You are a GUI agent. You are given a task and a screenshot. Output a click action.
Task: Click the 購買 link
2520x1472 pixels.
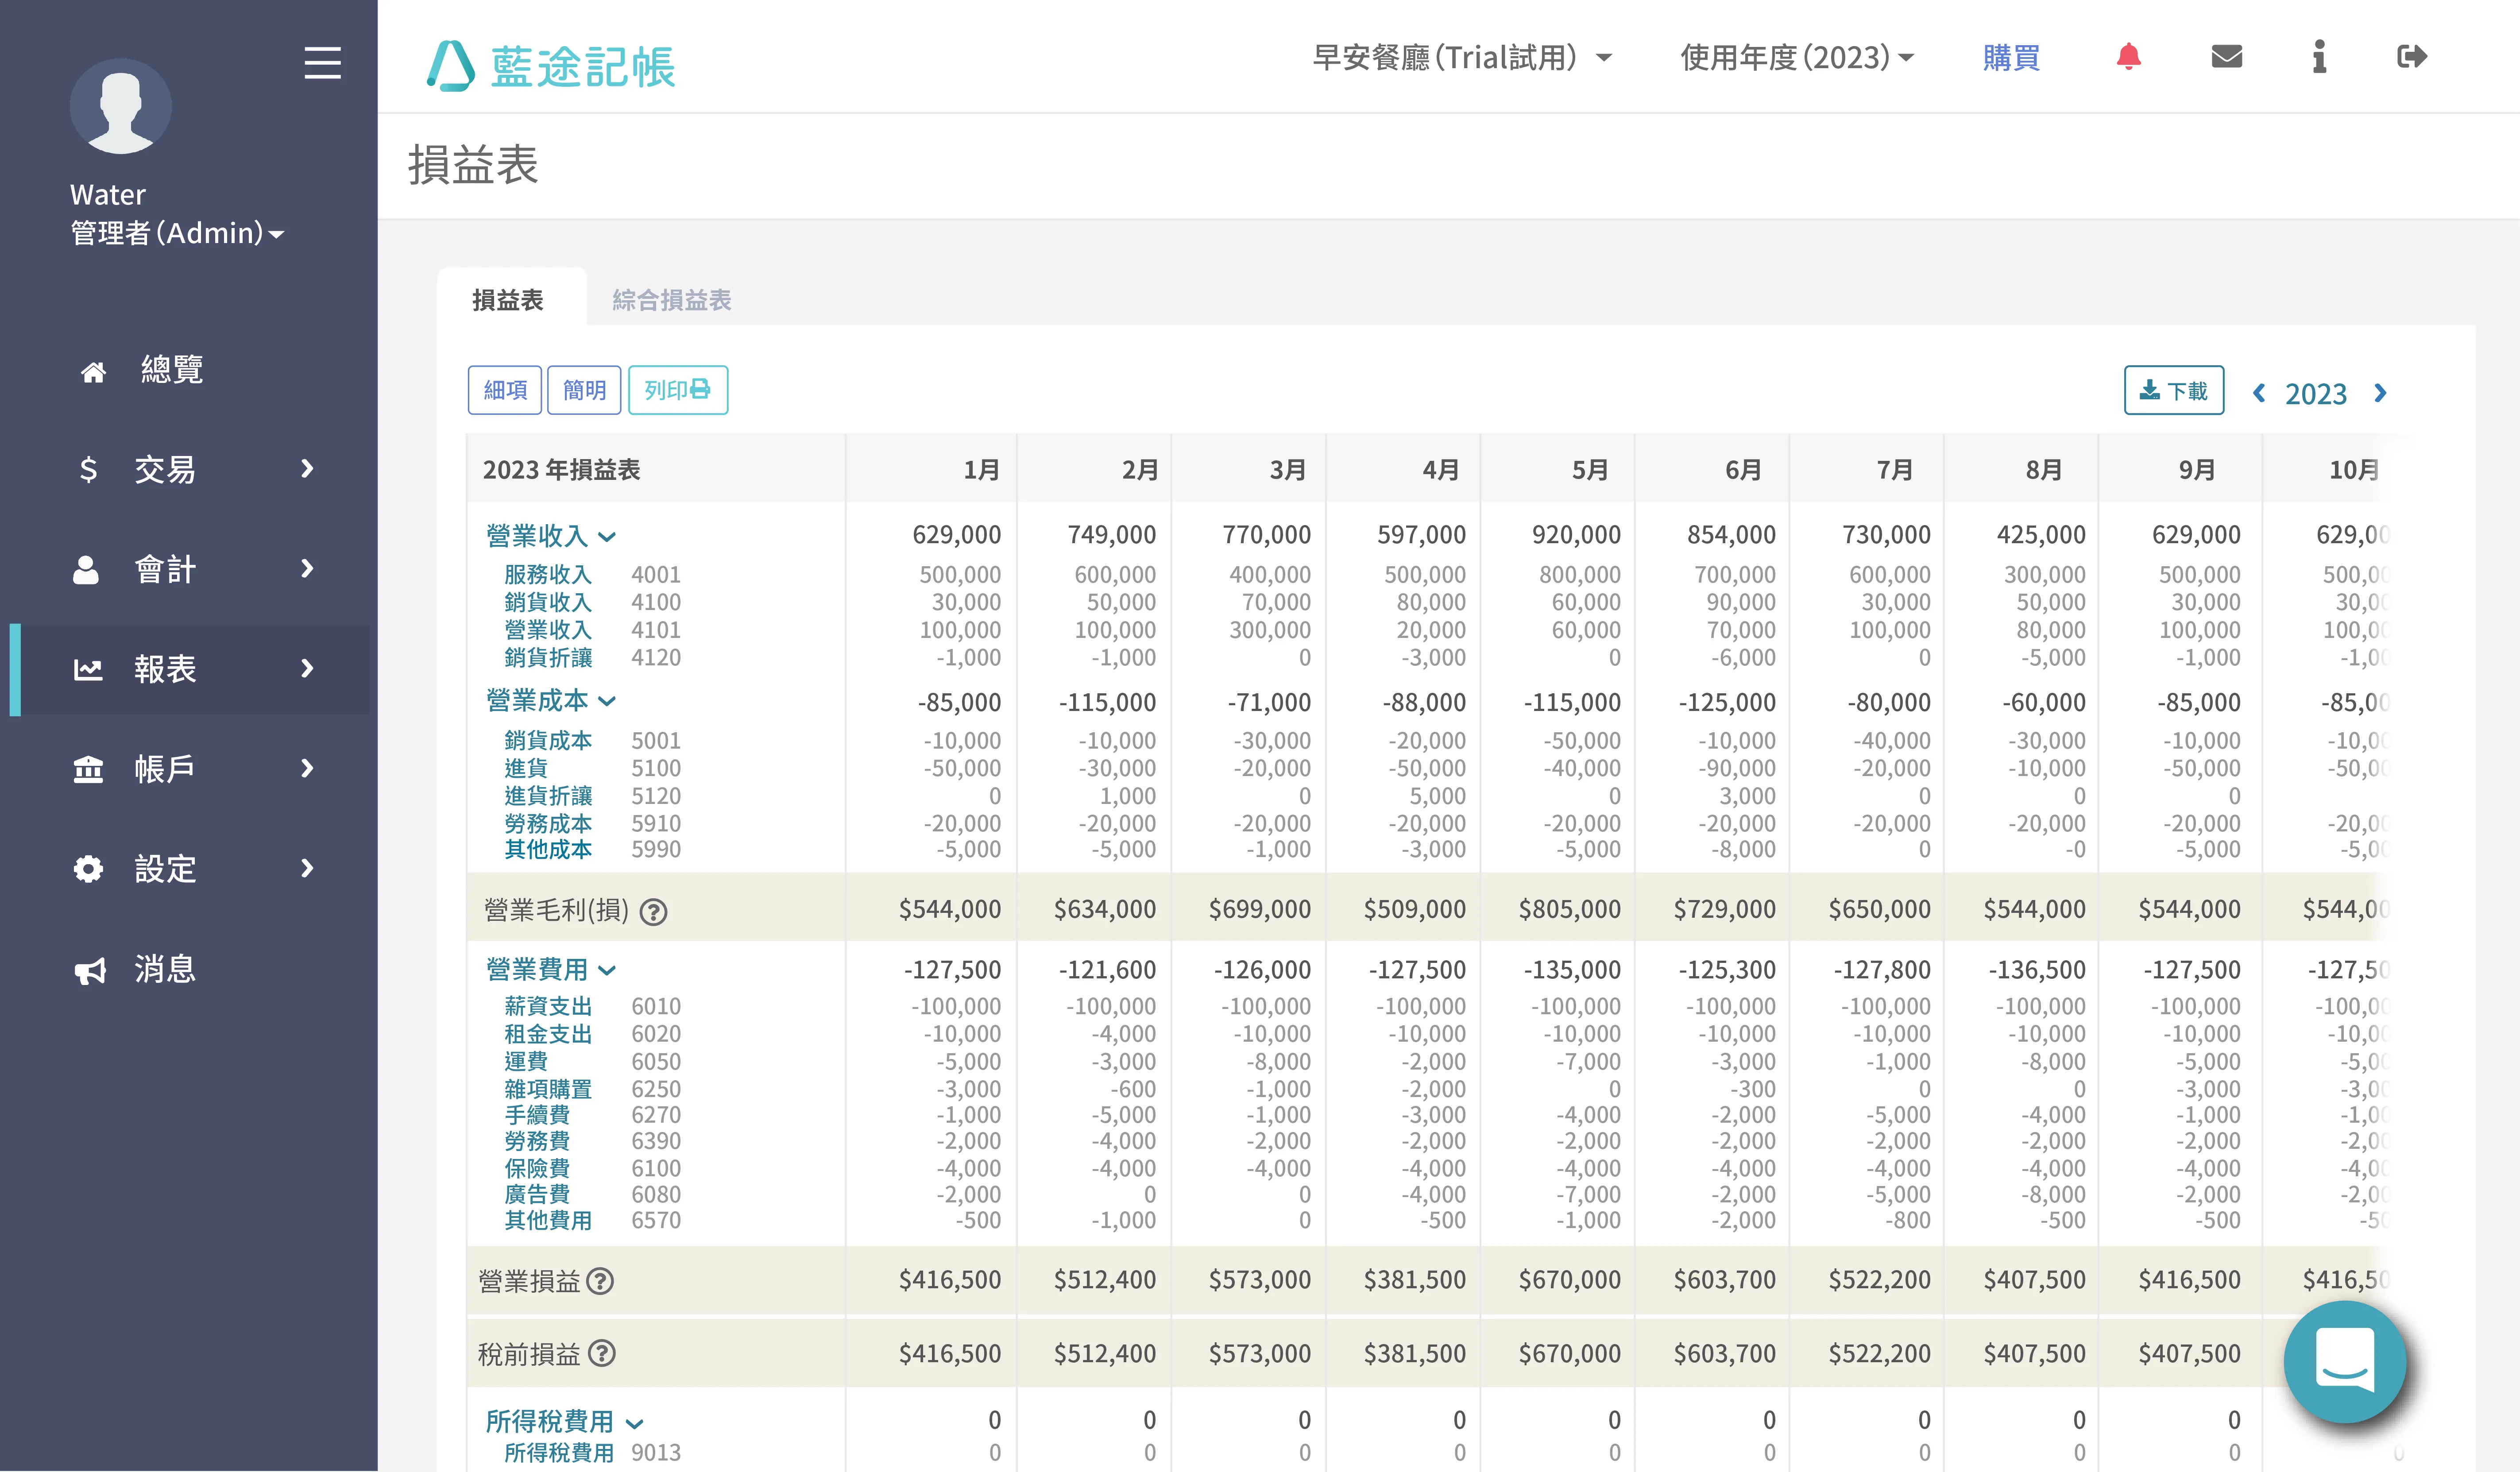point(2011,57)
